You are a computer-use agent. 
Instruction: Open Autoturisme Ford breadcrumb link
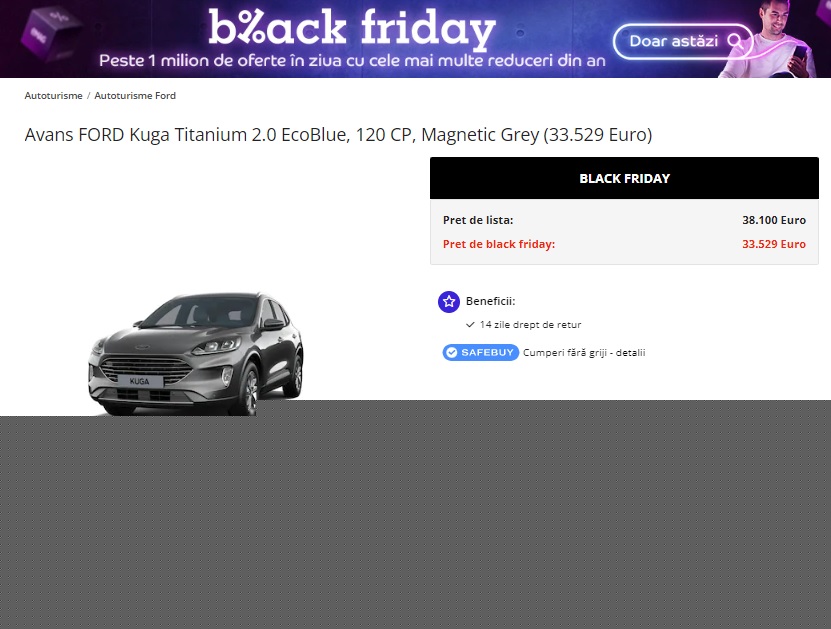135,96
